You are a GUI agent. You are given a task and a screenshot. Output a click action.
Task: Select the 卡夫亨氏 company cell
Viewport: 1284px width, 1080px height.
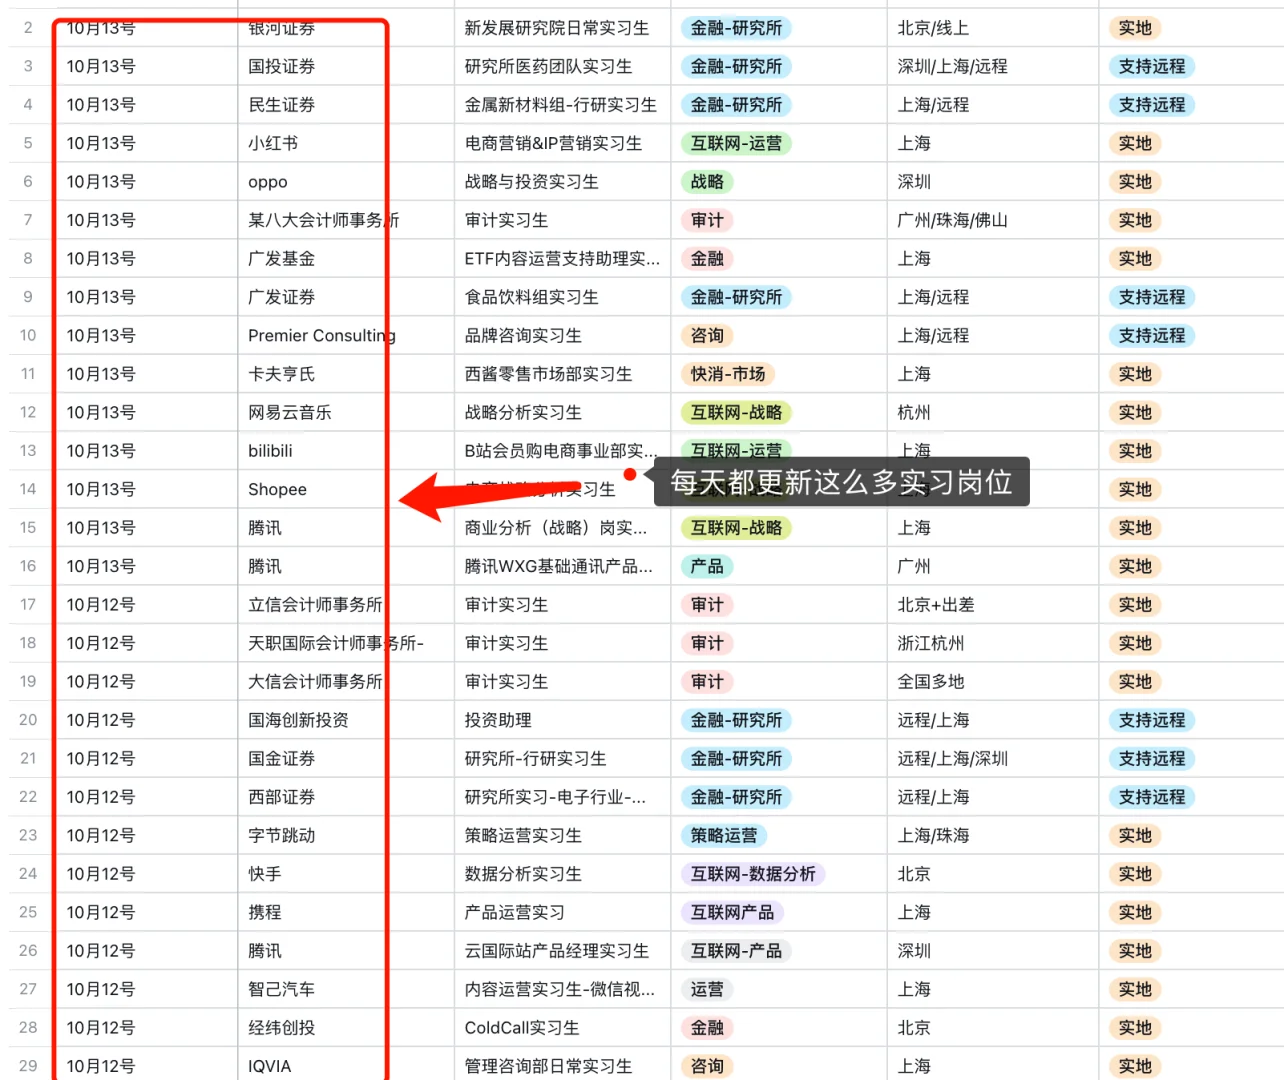coord(345,375)
